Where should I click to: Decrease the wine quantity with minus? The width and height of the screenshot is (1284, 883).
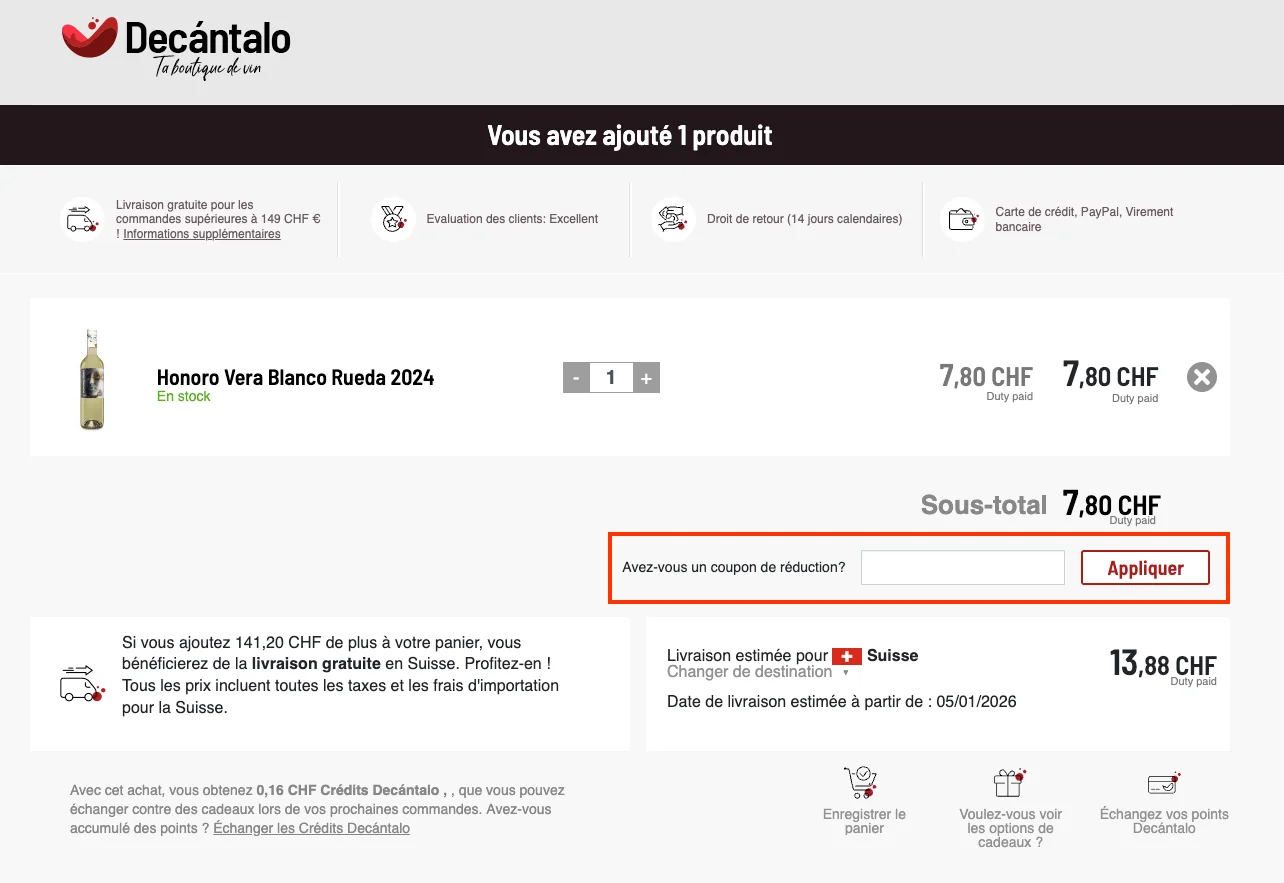click(576, 377)
